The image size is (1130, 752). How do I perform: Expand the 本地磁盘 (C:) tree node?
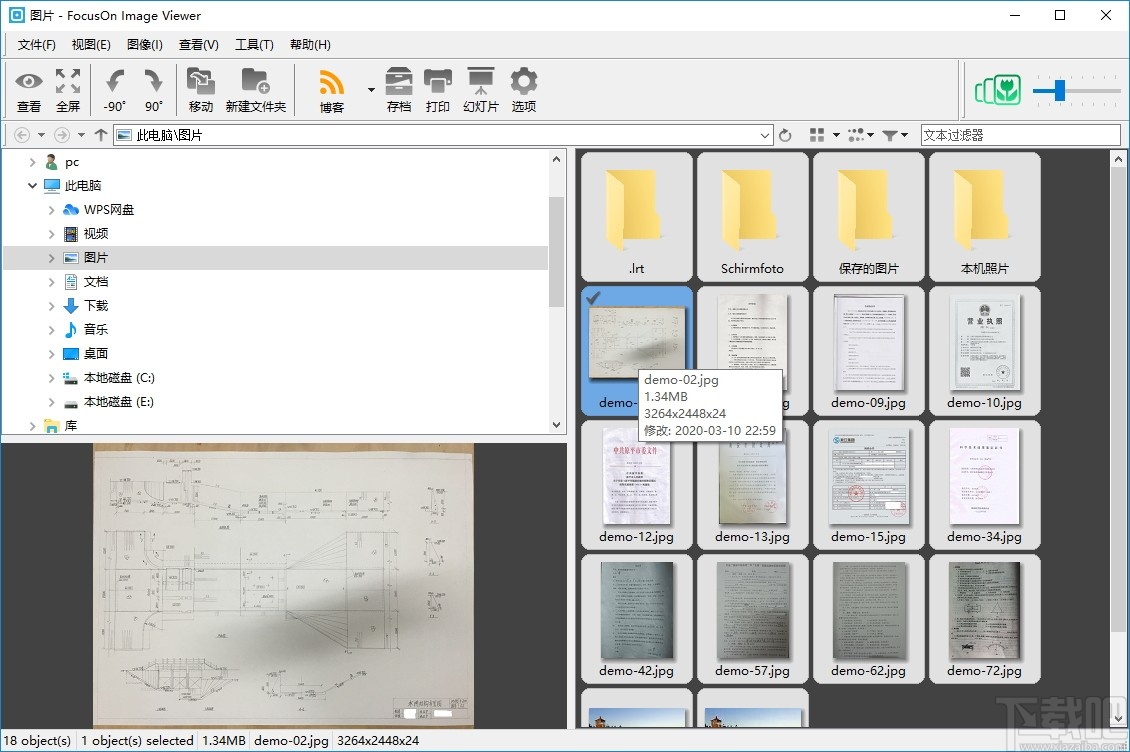pyautogui.click(x=51, y=378)
